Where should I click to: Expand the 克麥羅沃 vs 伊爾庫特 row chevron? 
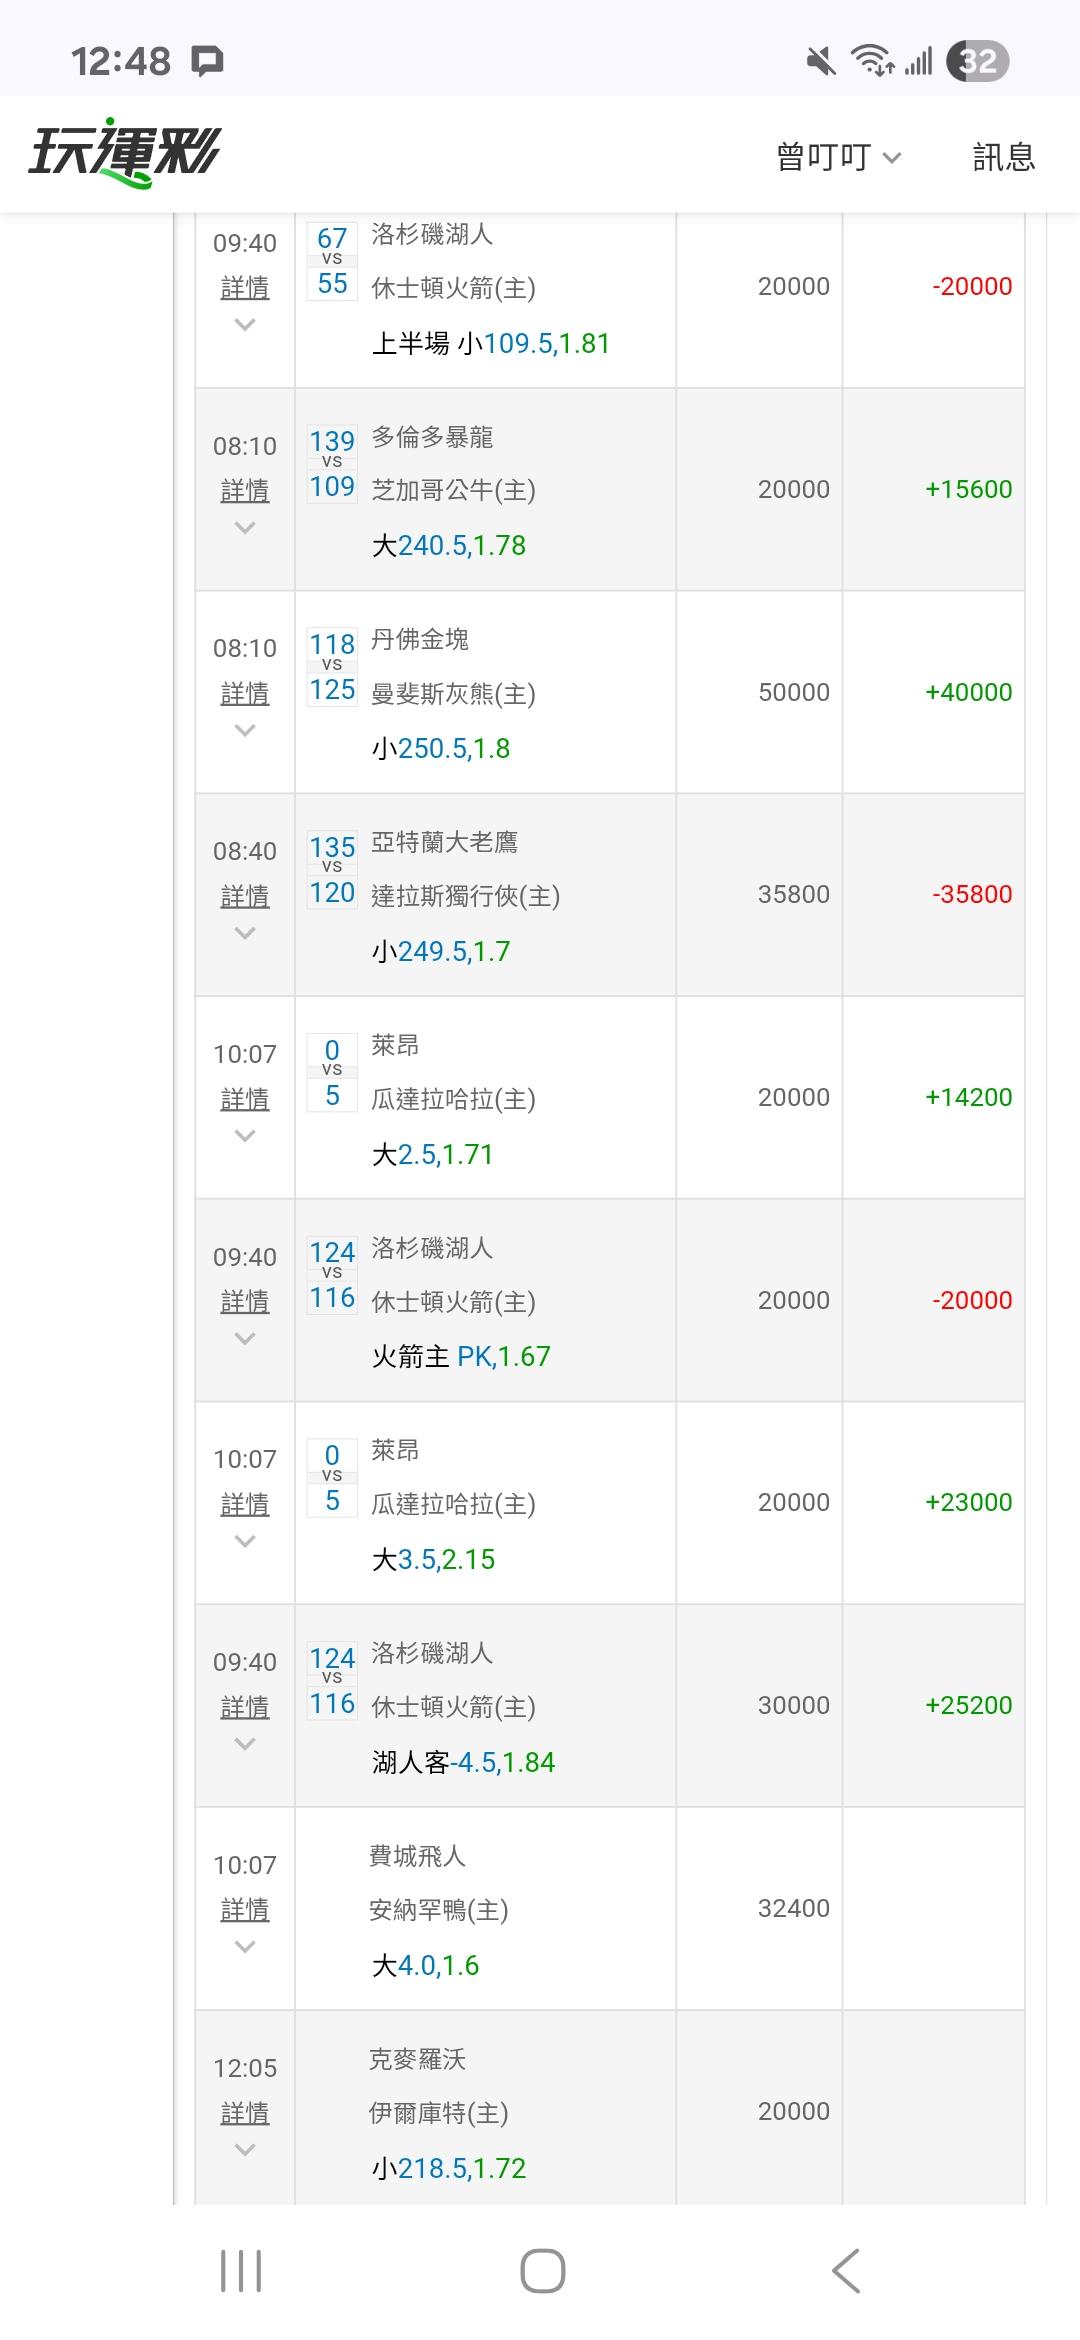click(x=245, y=2150)
